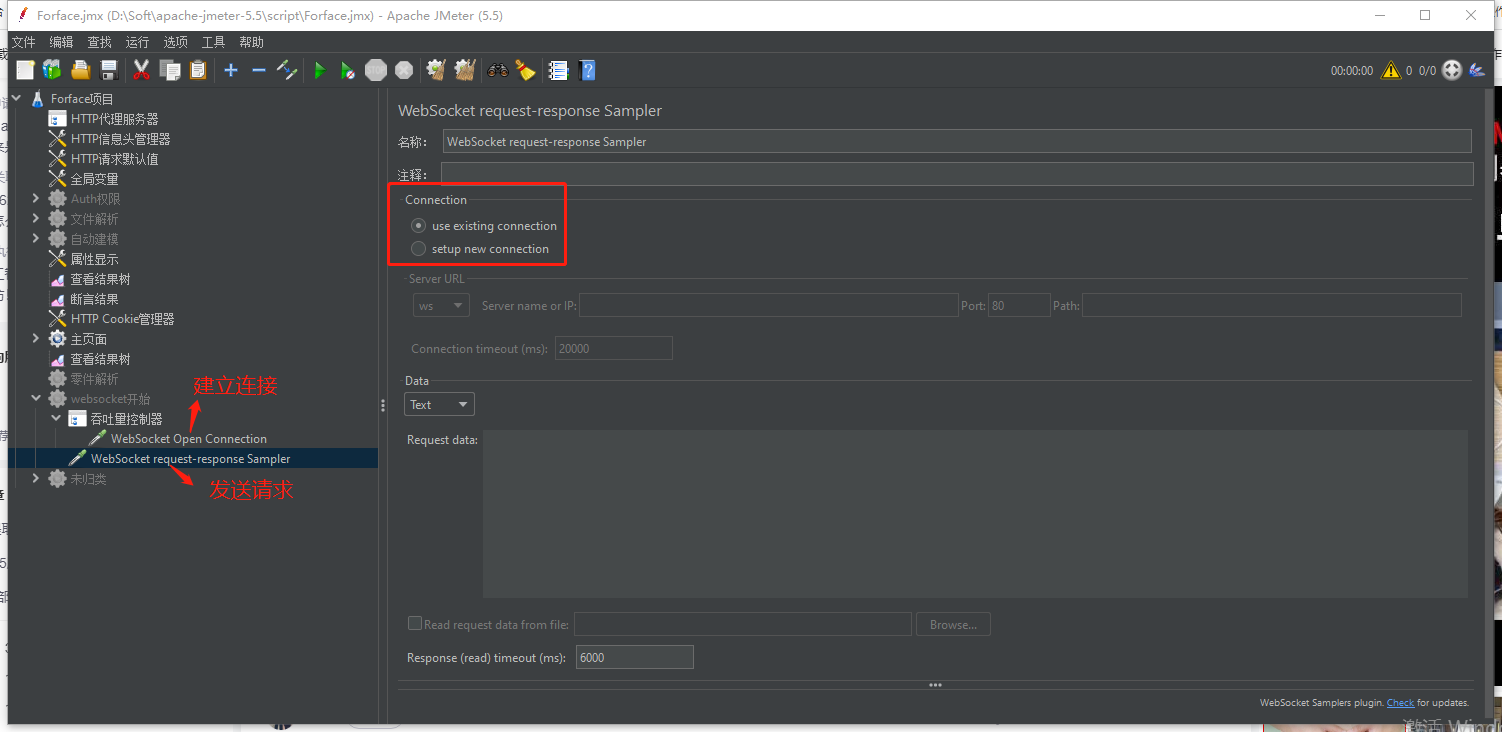Select HTTP请求默认值 in the tree
Image resolution: width=1502 pixels, height=732 pixels.
(x=114, y=159)
